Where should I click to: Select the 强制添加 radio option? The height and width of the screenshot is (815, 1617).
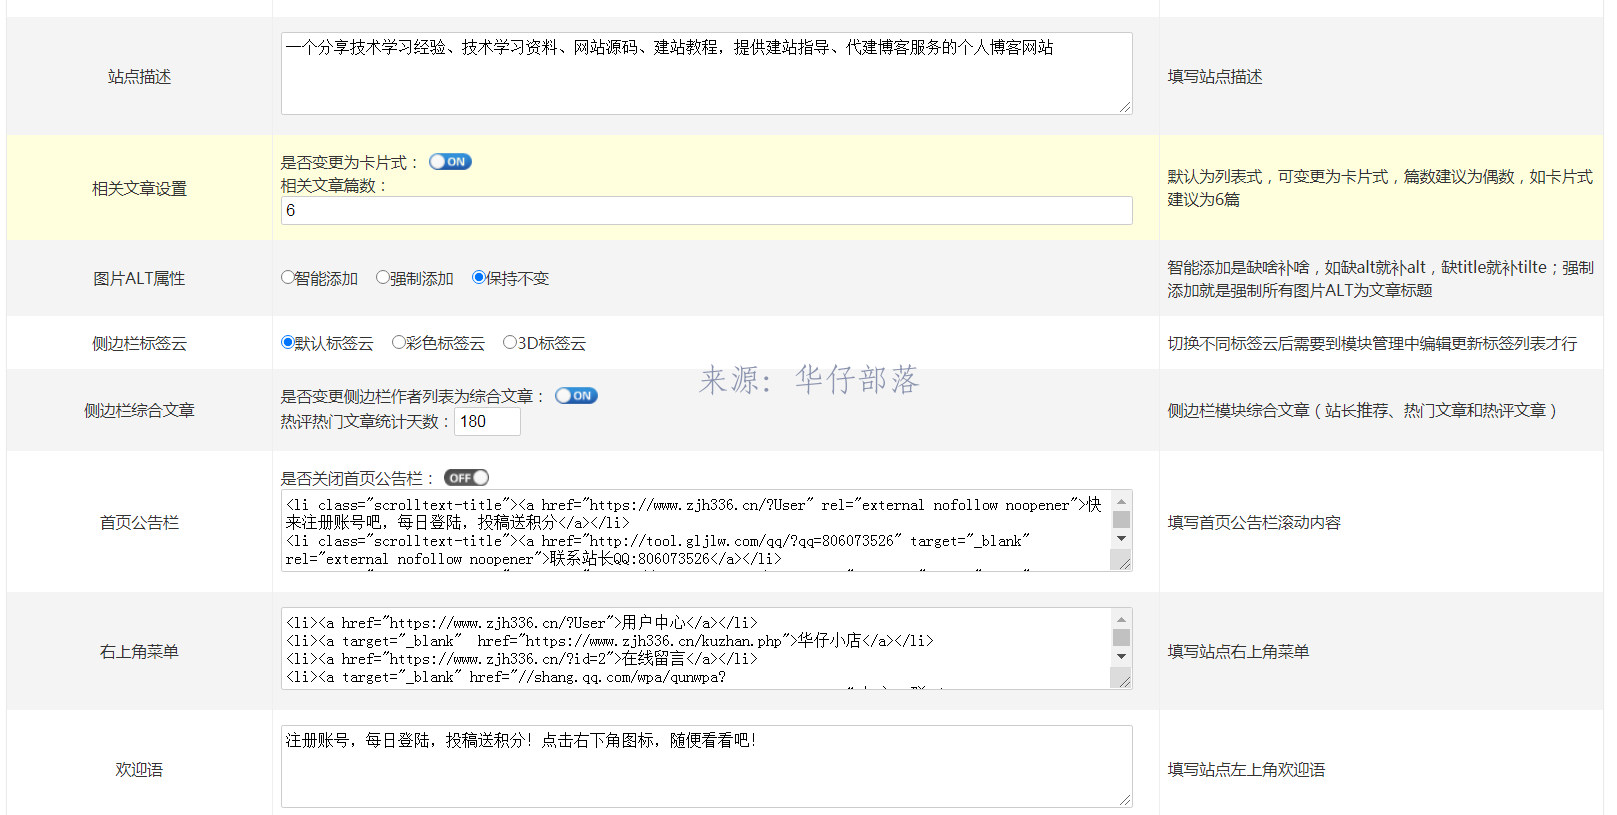pos(383,278)
